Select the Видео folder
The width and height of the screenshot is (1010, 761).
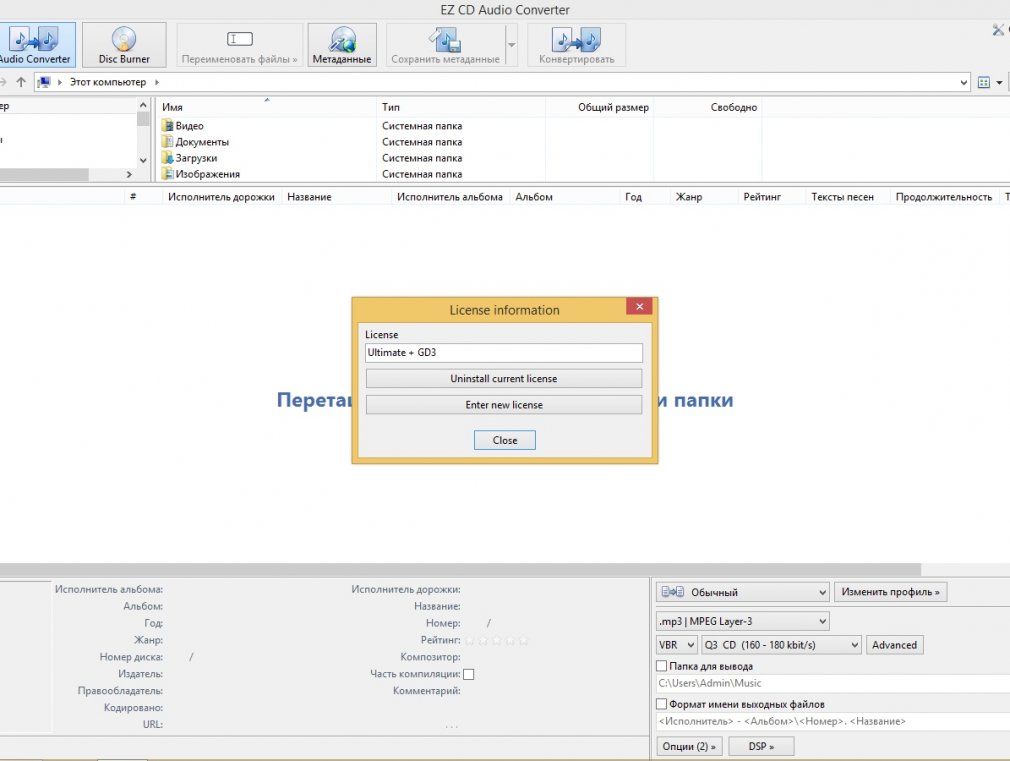pos(189,126)
